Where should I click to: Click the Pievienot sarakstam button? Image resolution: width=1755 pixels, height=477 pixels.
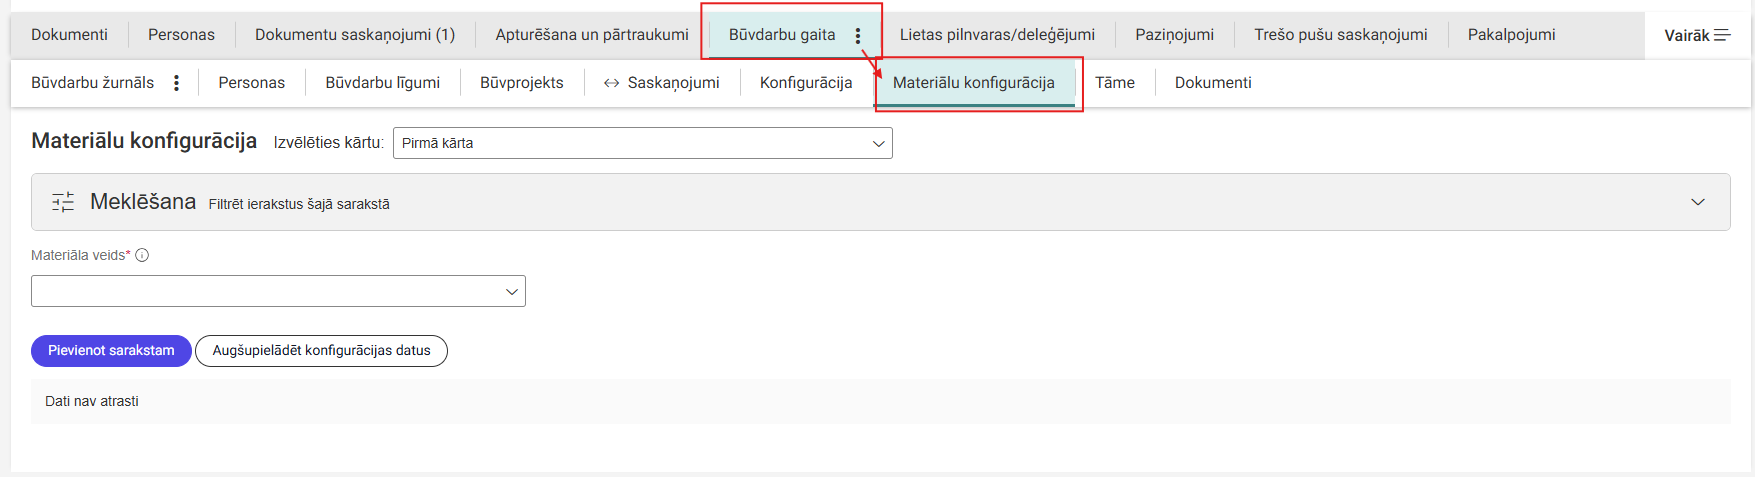point(111,351)
